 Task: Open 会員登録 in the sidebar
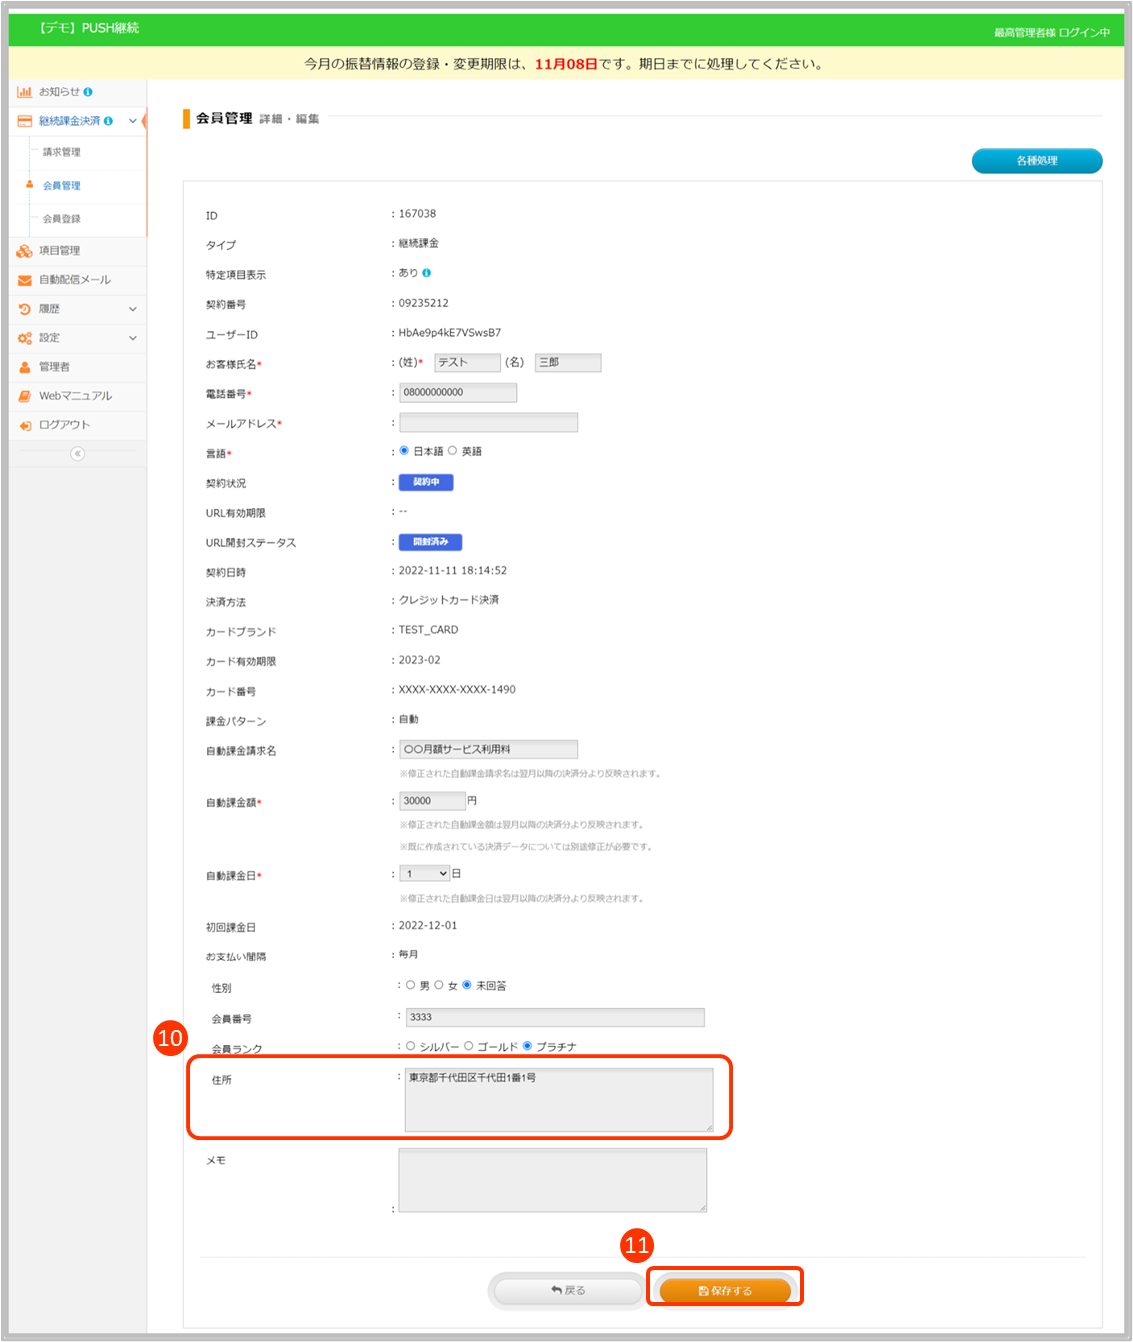pyautogui.click(x=62, y=219)
